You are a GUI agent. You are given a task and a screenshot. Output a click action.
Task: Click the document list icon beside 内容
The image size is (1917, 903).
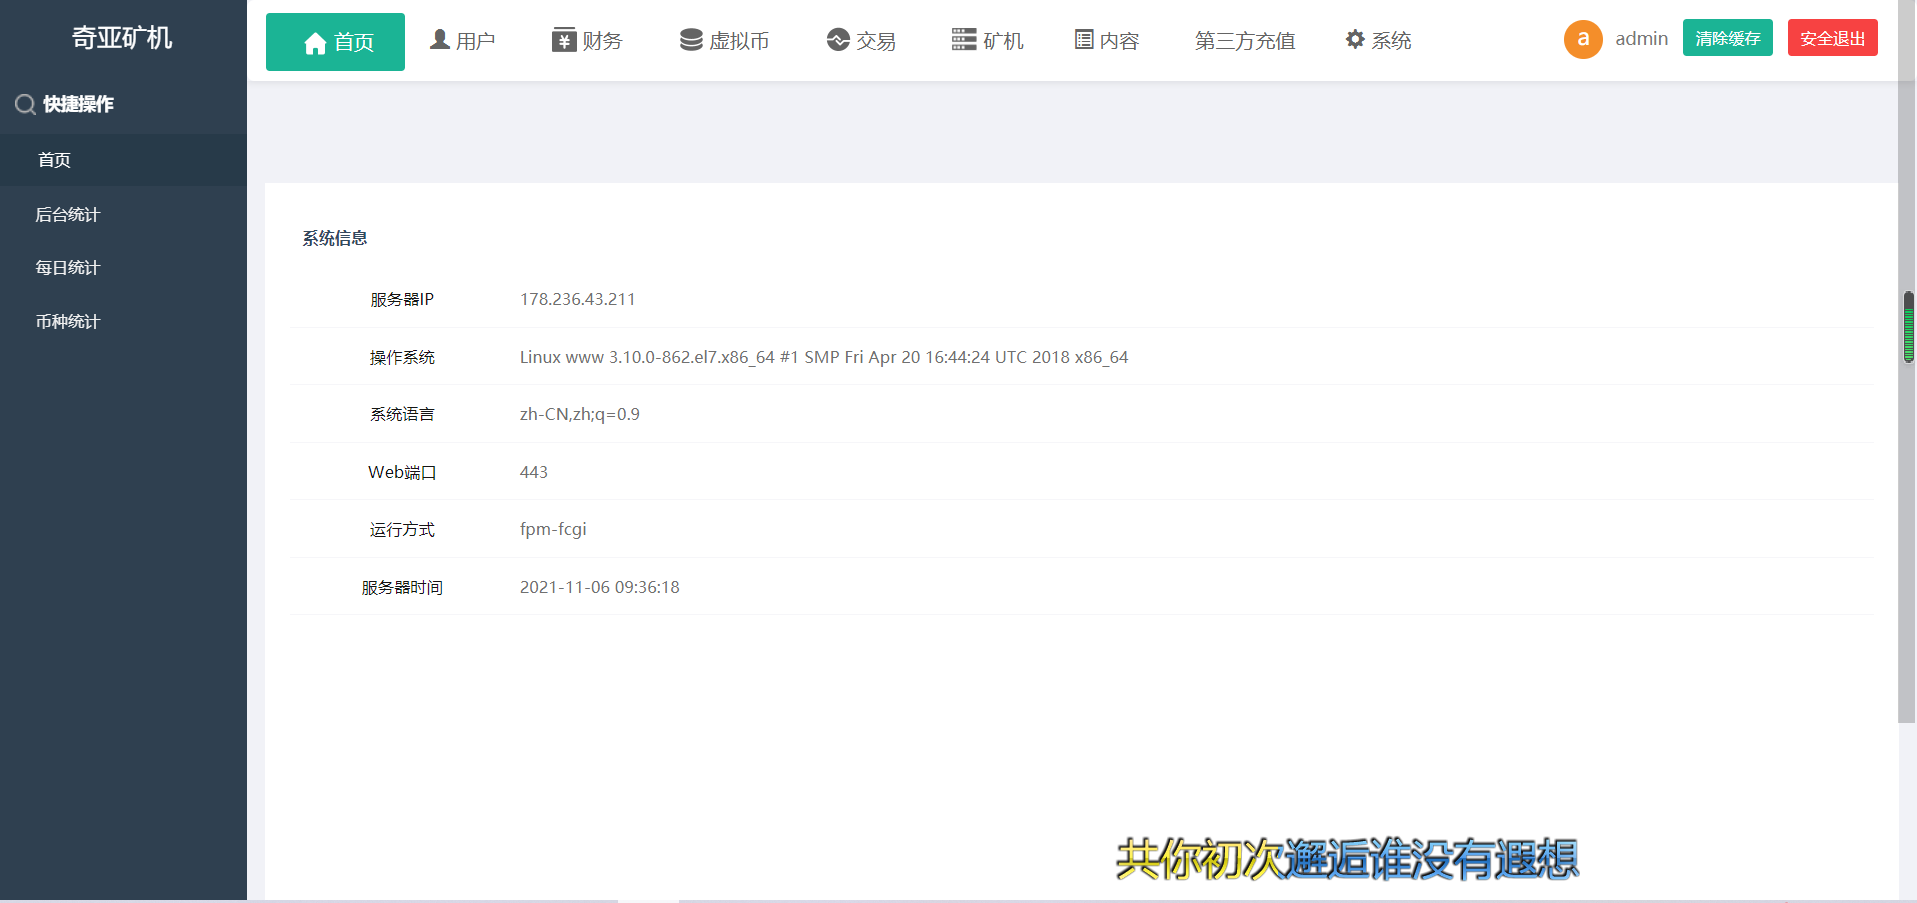tap(1084, 40)
